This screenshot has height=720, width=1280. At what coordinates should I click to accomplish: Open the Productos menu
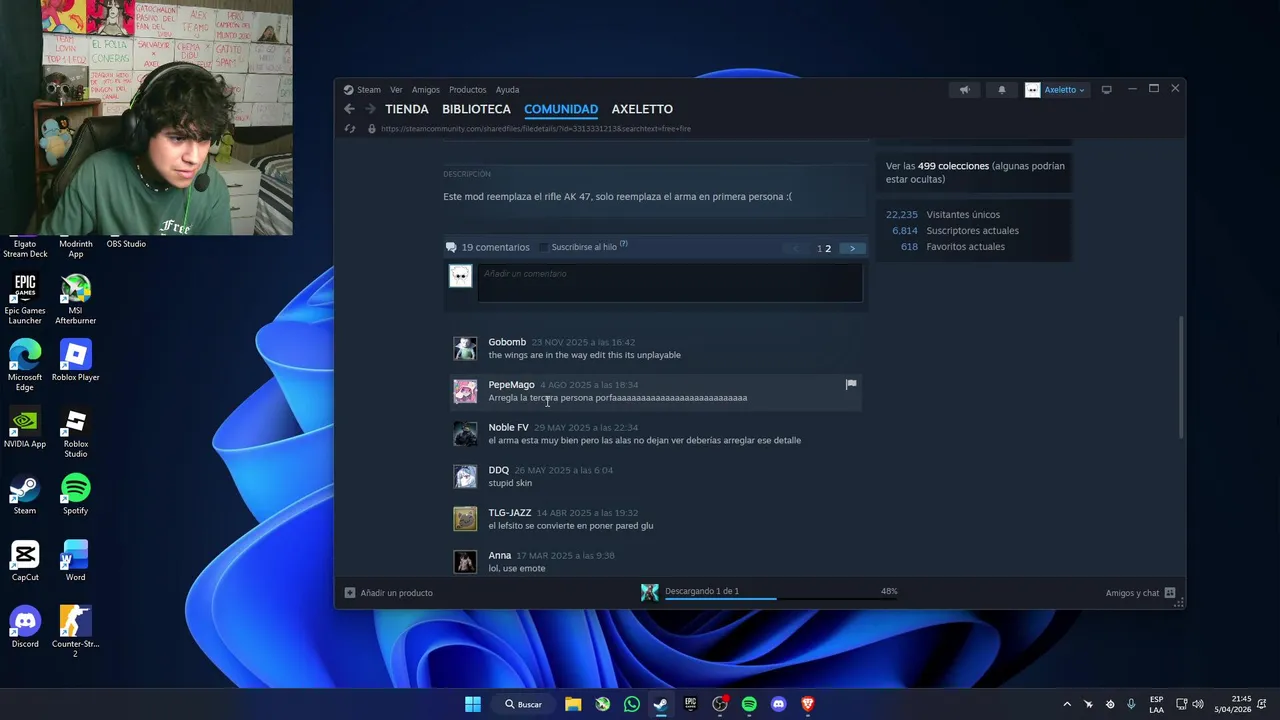[467, 90]
